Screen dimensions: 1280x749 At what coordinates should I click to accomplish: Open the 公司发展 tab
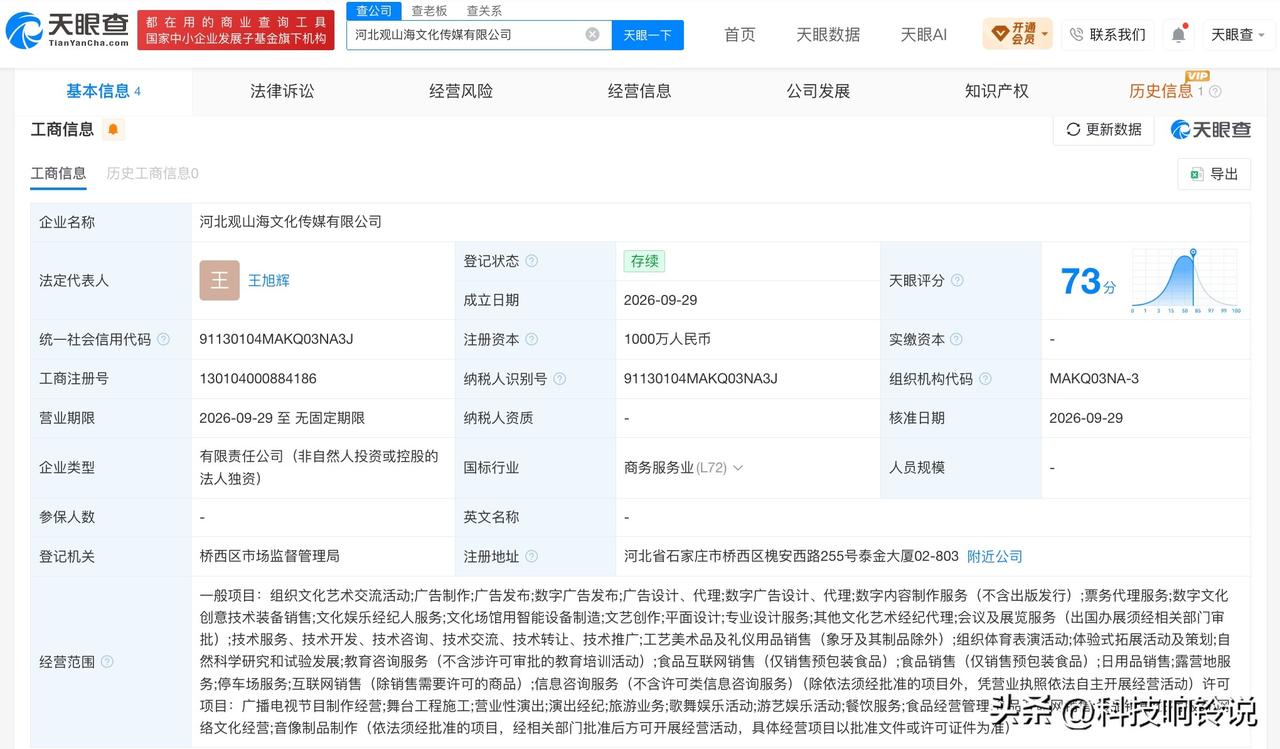(818, 91)
